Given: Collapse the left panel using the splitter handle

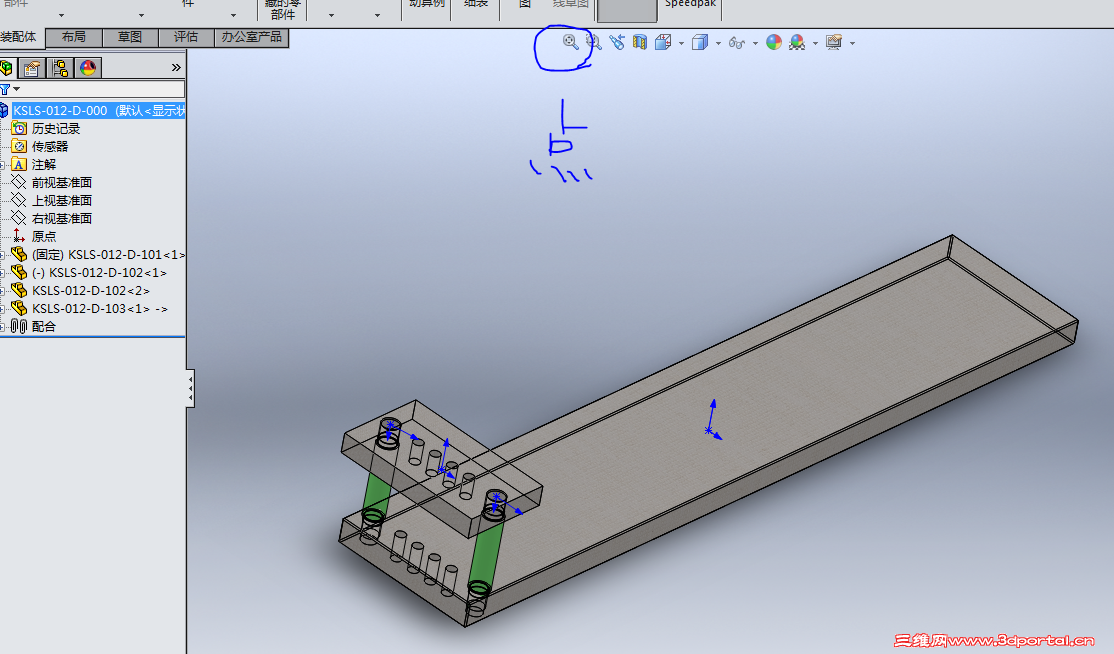Looking at the screenshot, I should pyautogui.click(x=190, y=388).
